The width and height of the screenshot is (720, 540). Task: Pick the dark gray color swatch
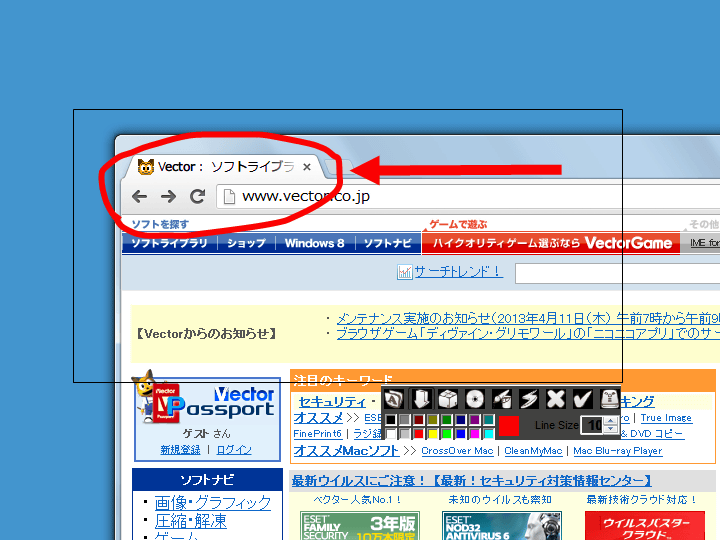click(x=405, y=420)
